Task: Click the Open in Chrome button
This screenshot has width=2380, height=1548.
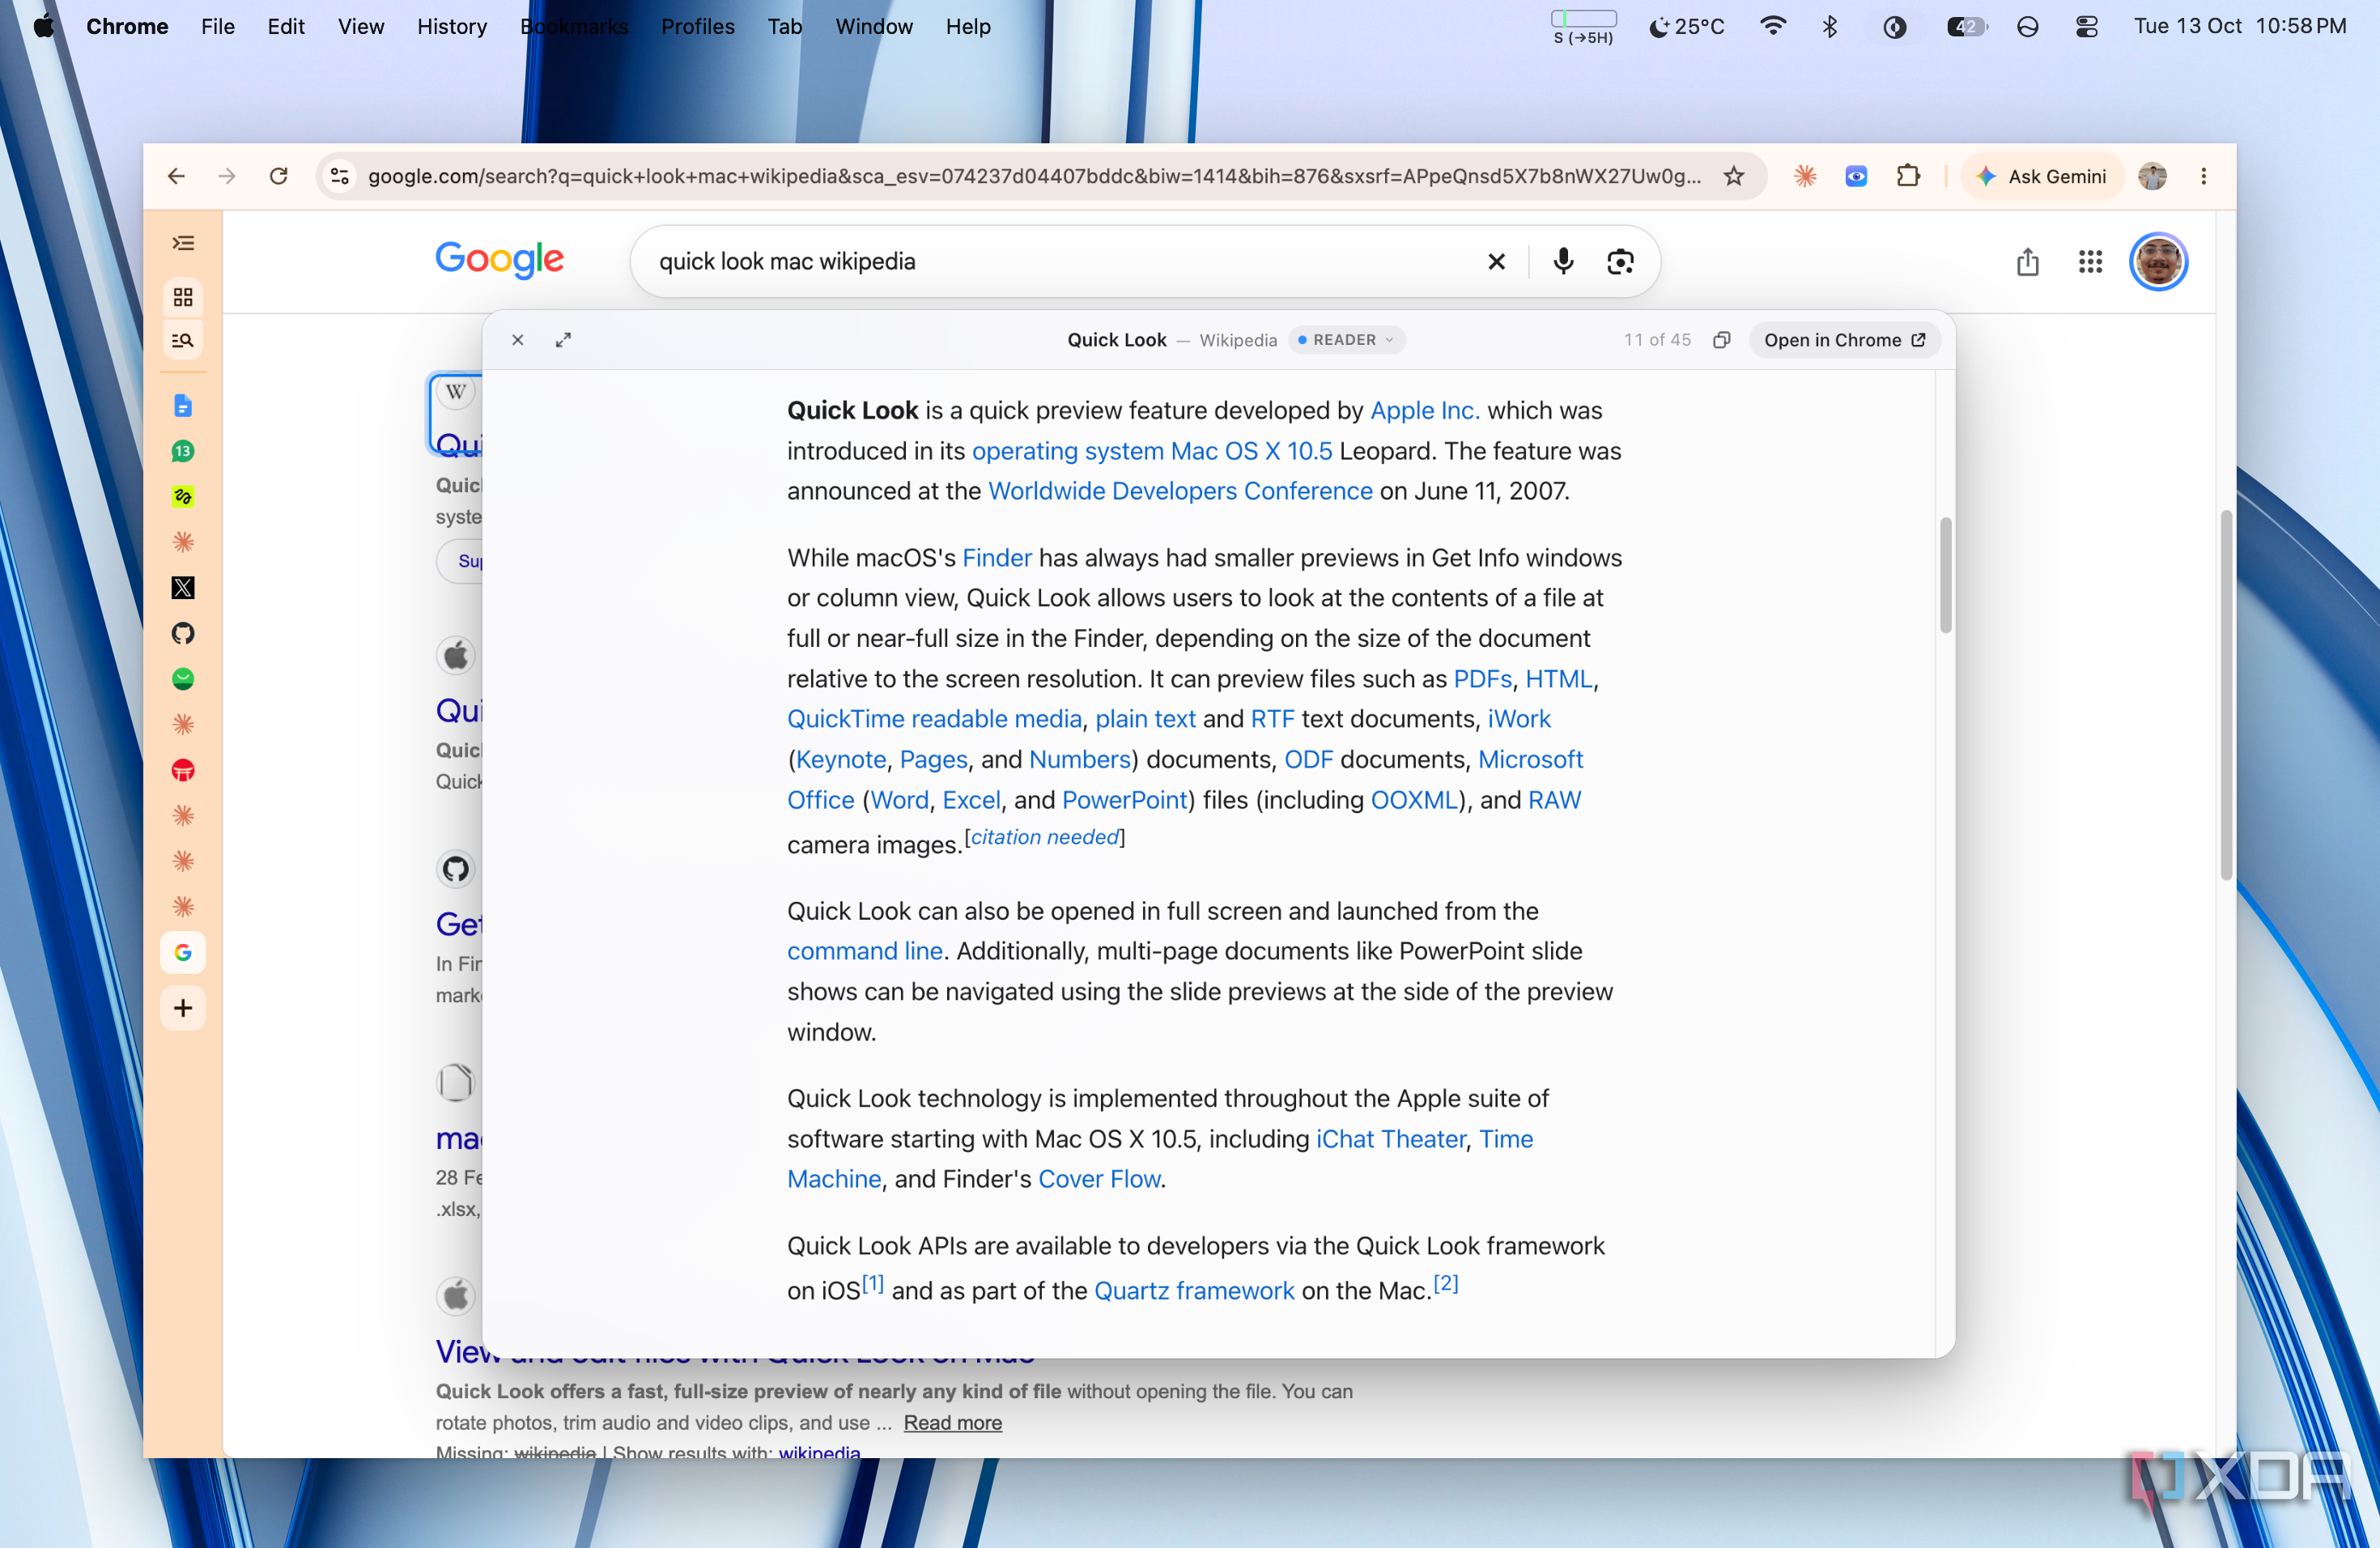Action: point(1844,341)
